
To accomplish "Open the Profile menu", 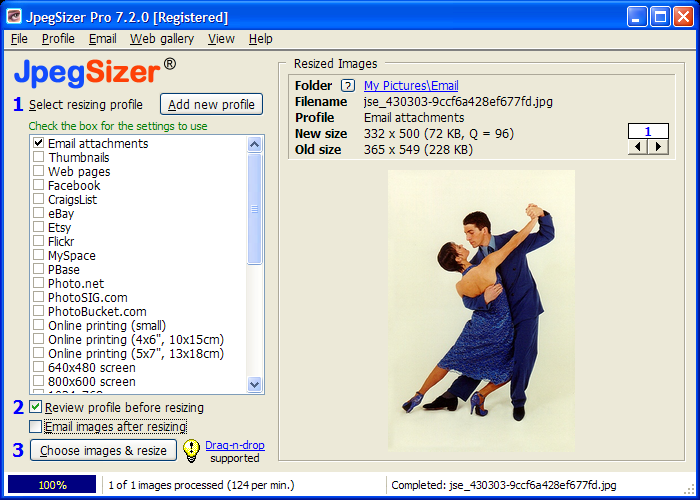I will [x=58, y=39].
